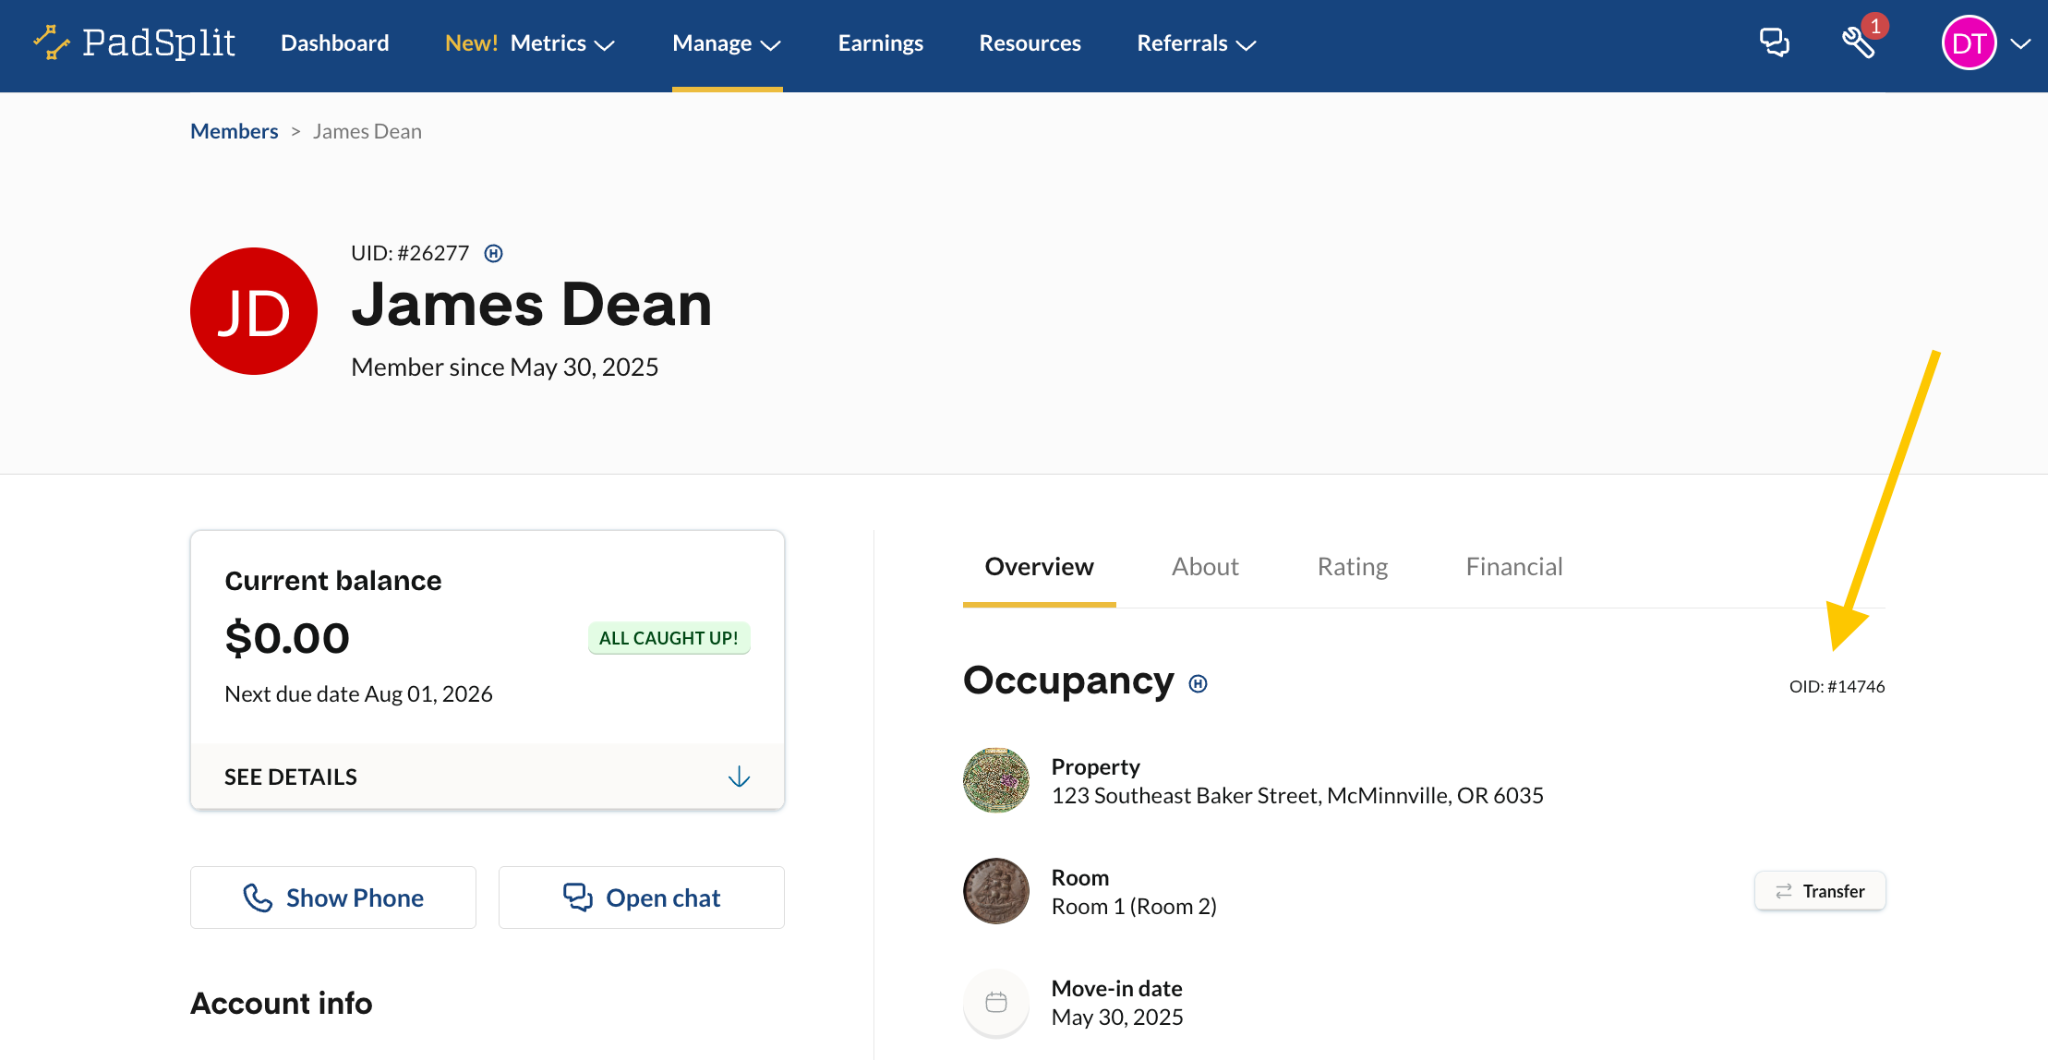Open the Referrals dropdown menu

pos(1196,44)
